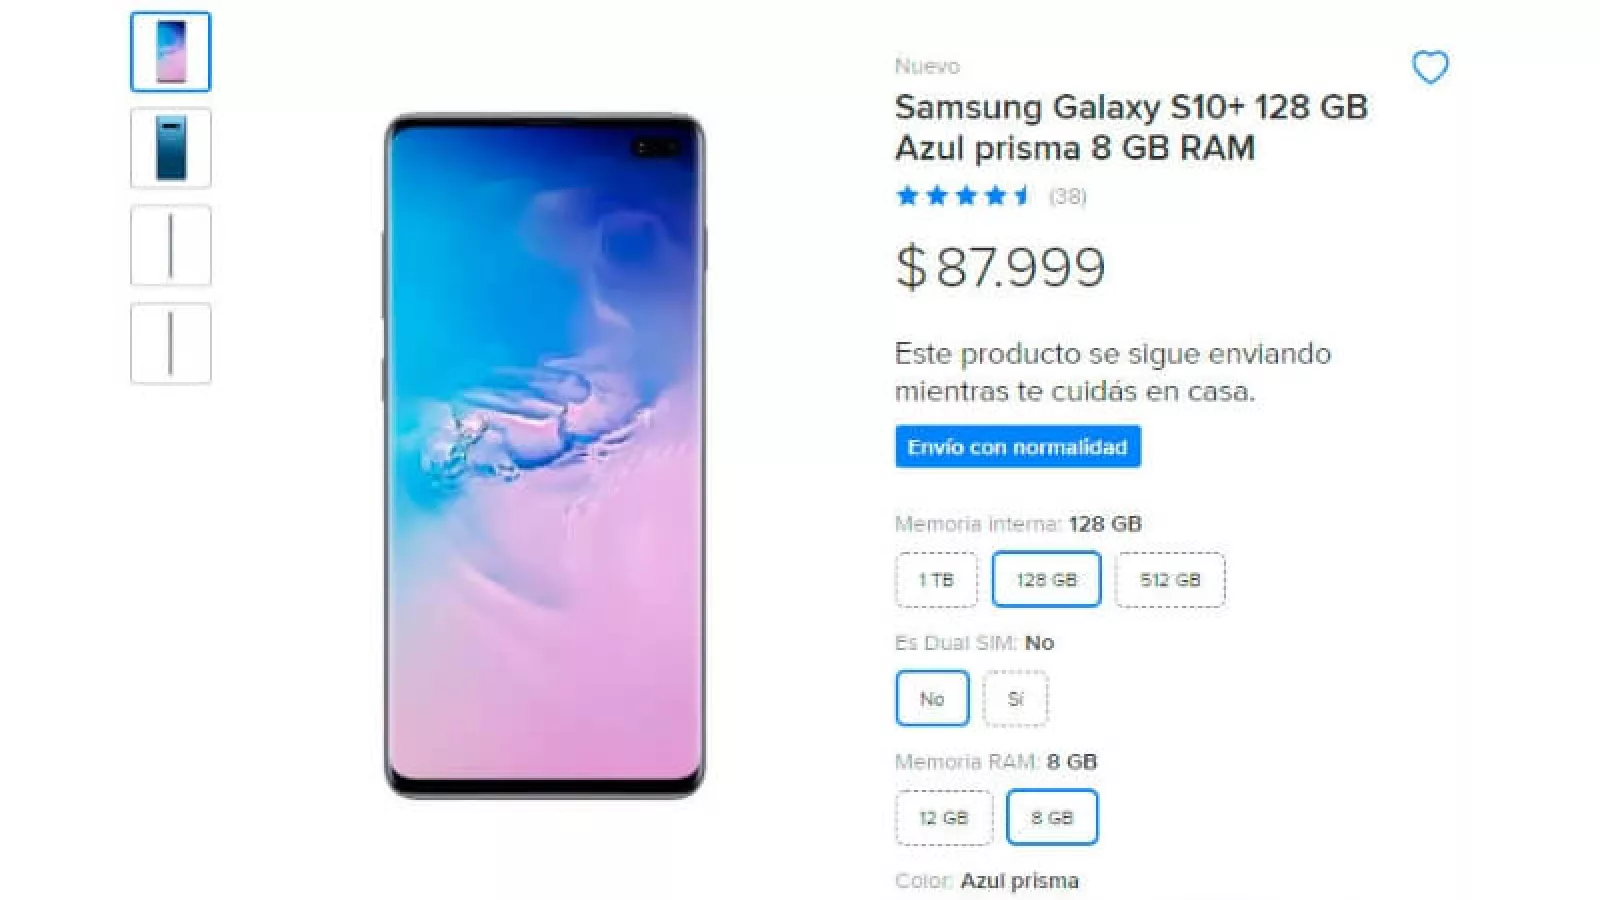Choose 128 GB internal memory option
Image resolution: width=1600 pixels, height=900 pixels.
(1046, 579)
